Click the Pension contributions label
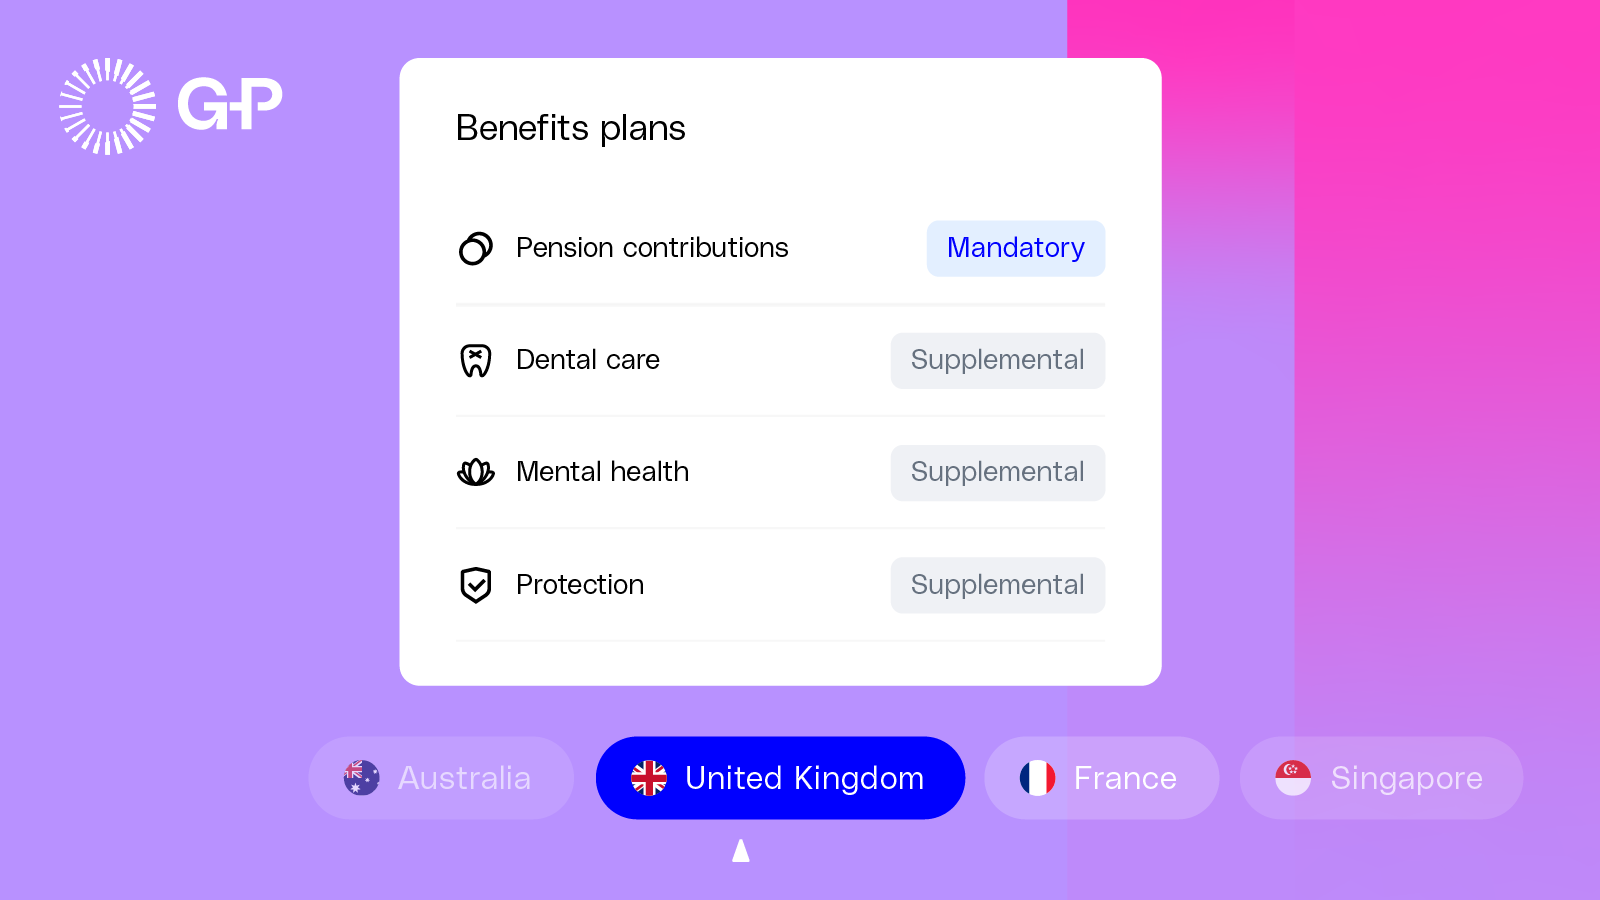The width and height of the screenshot is (1600, 900). 652,248
